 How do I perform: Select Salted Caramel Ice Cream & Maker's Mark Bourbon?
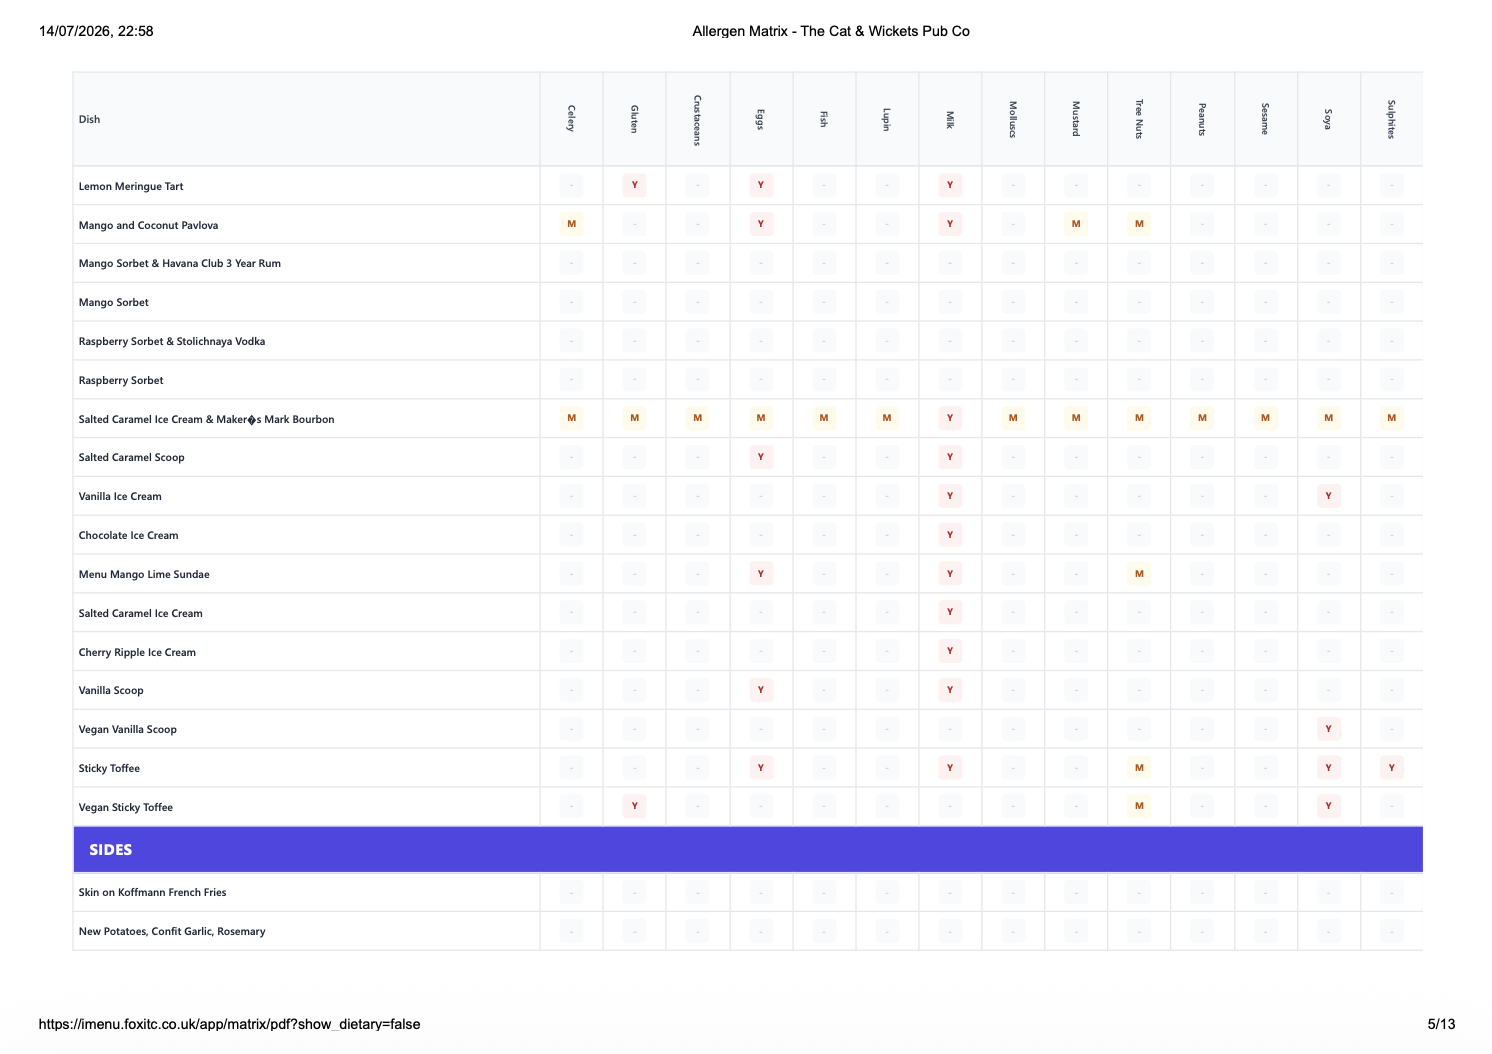[x=206, y=419]
